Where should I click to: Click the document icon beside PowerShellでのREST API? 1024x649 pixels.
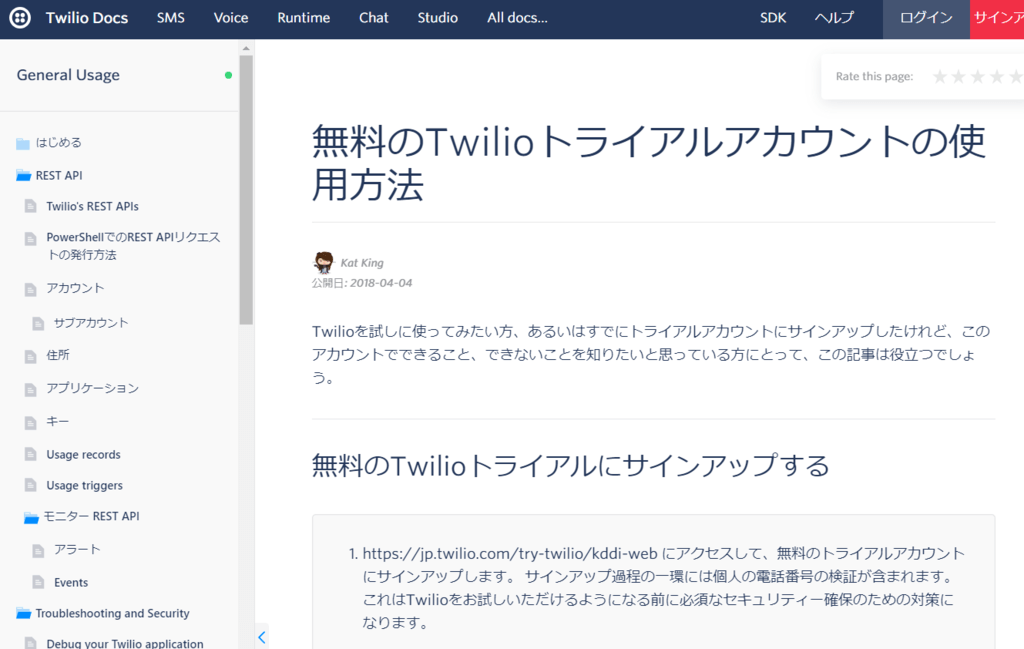tap(31, 238)
